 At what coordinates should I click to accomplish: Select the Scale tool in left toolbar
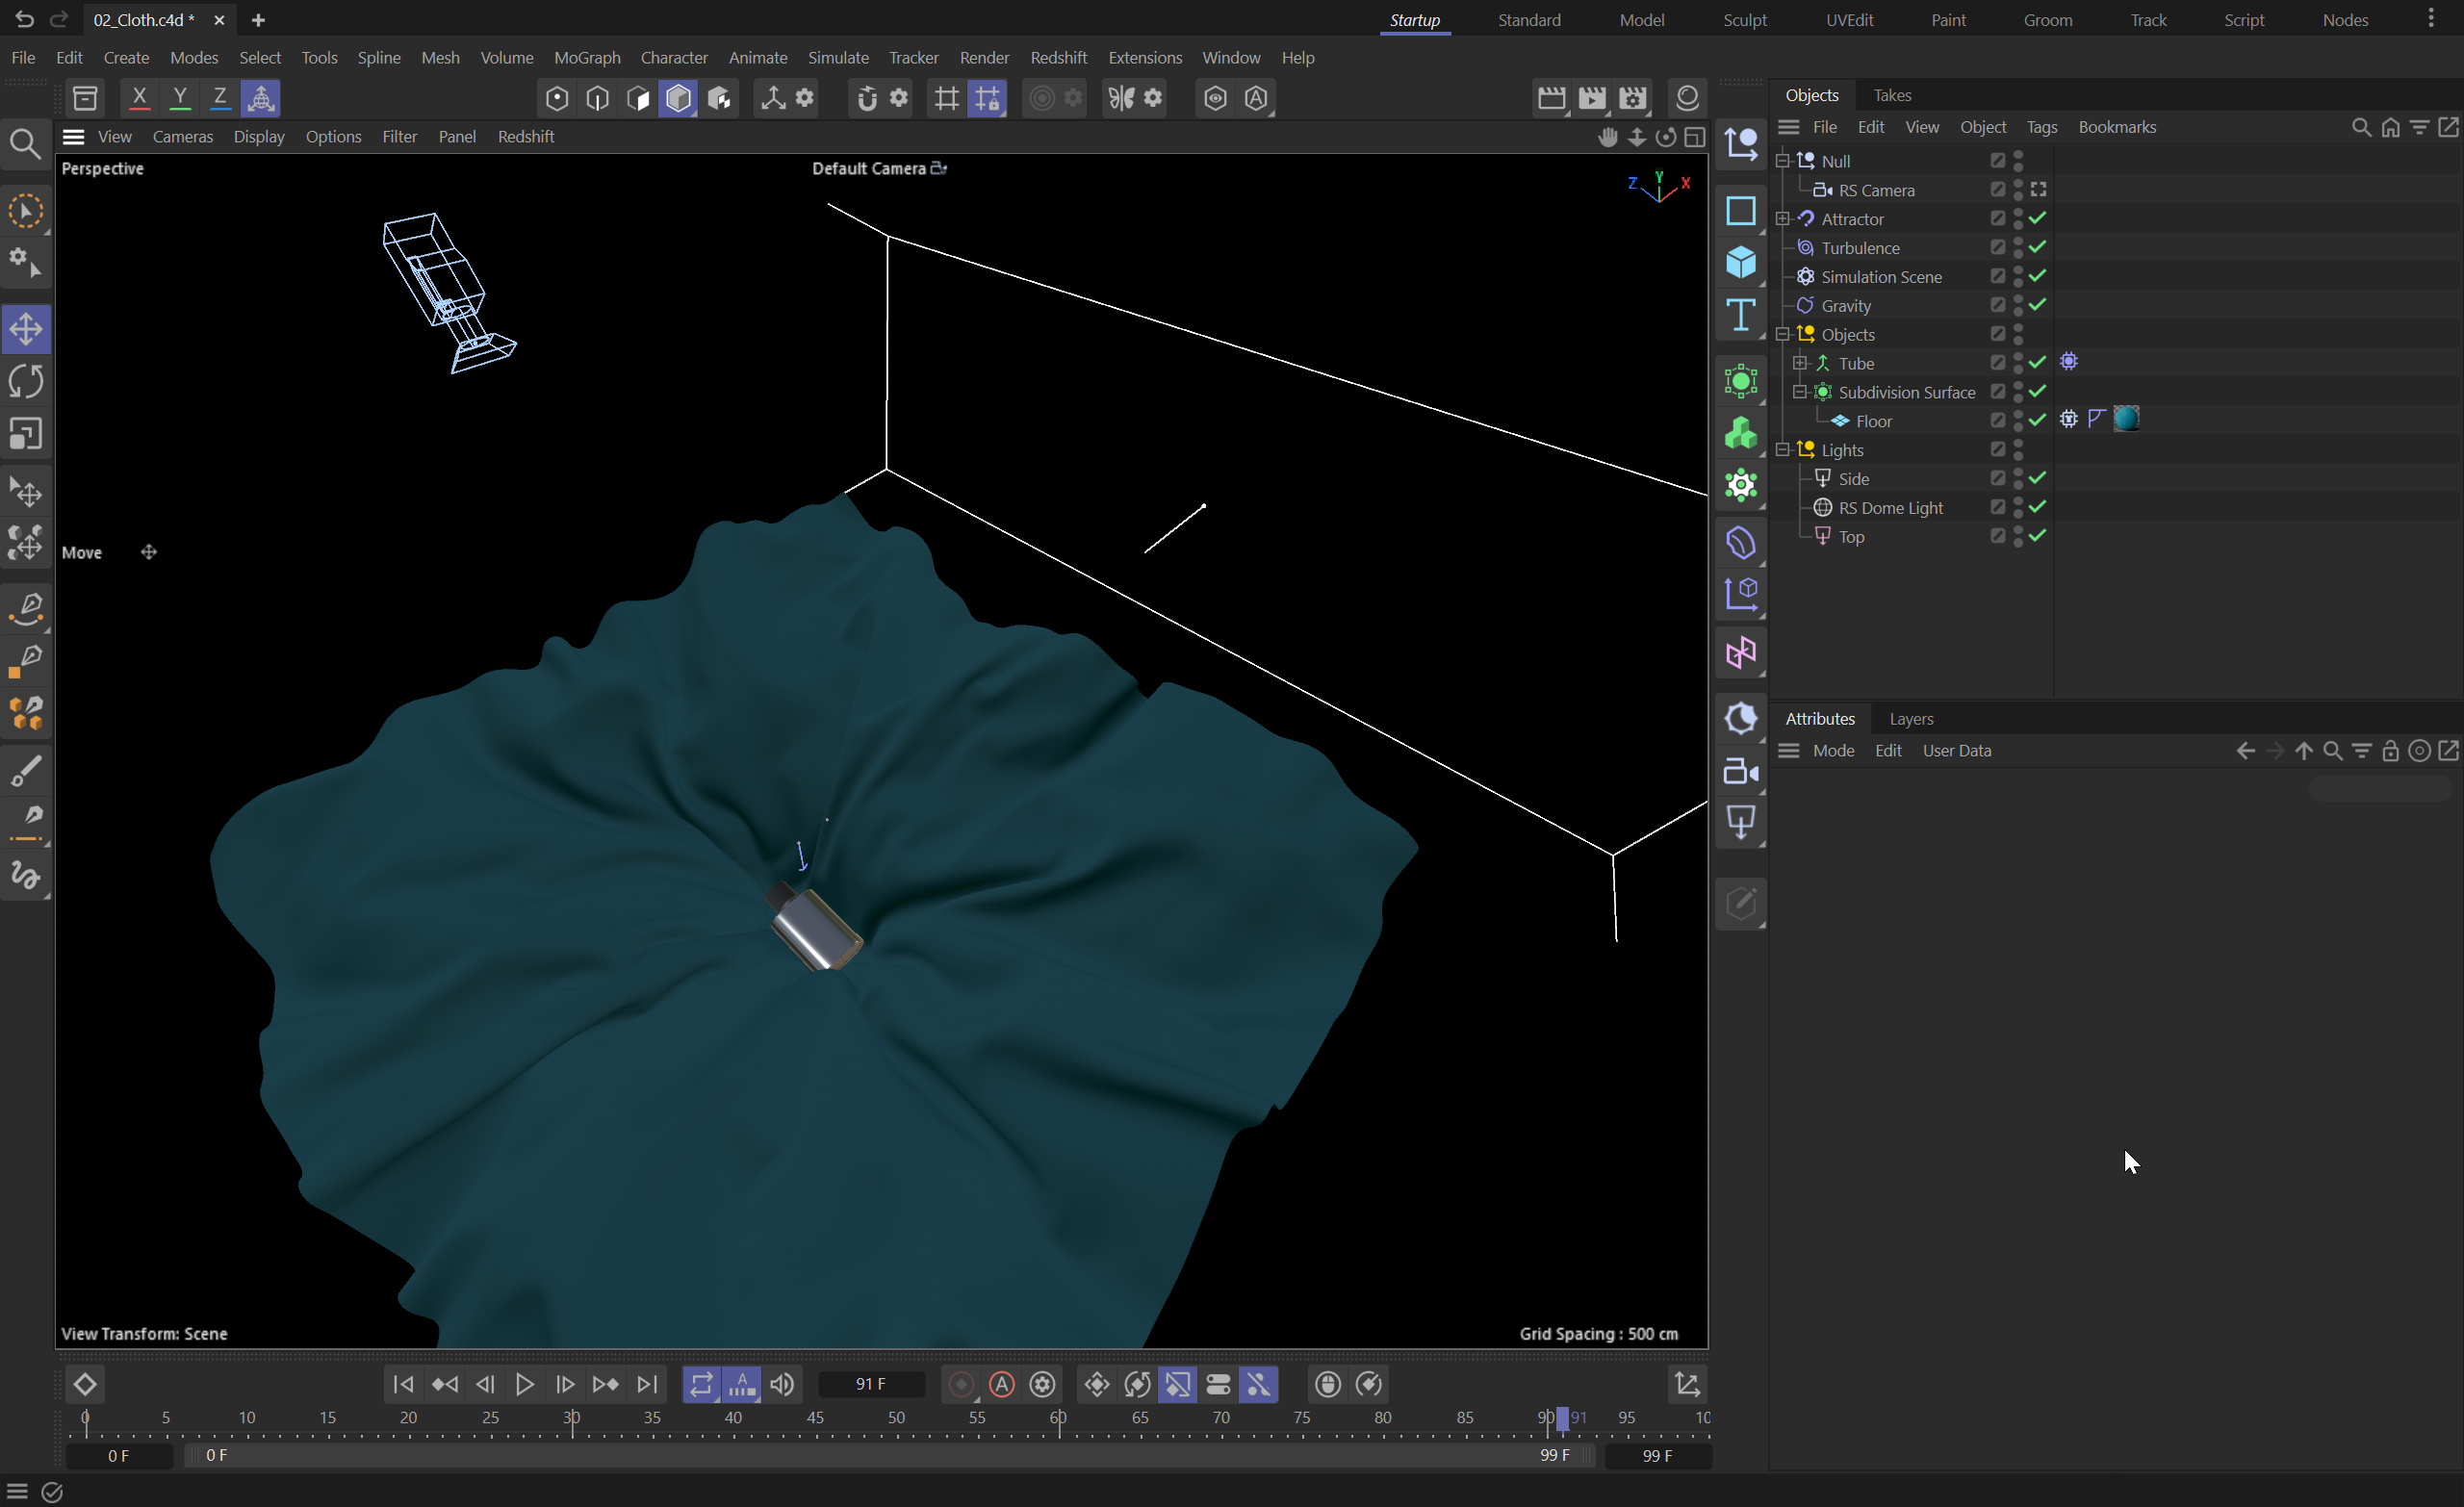pyautogui.click(x=26, y=434)
